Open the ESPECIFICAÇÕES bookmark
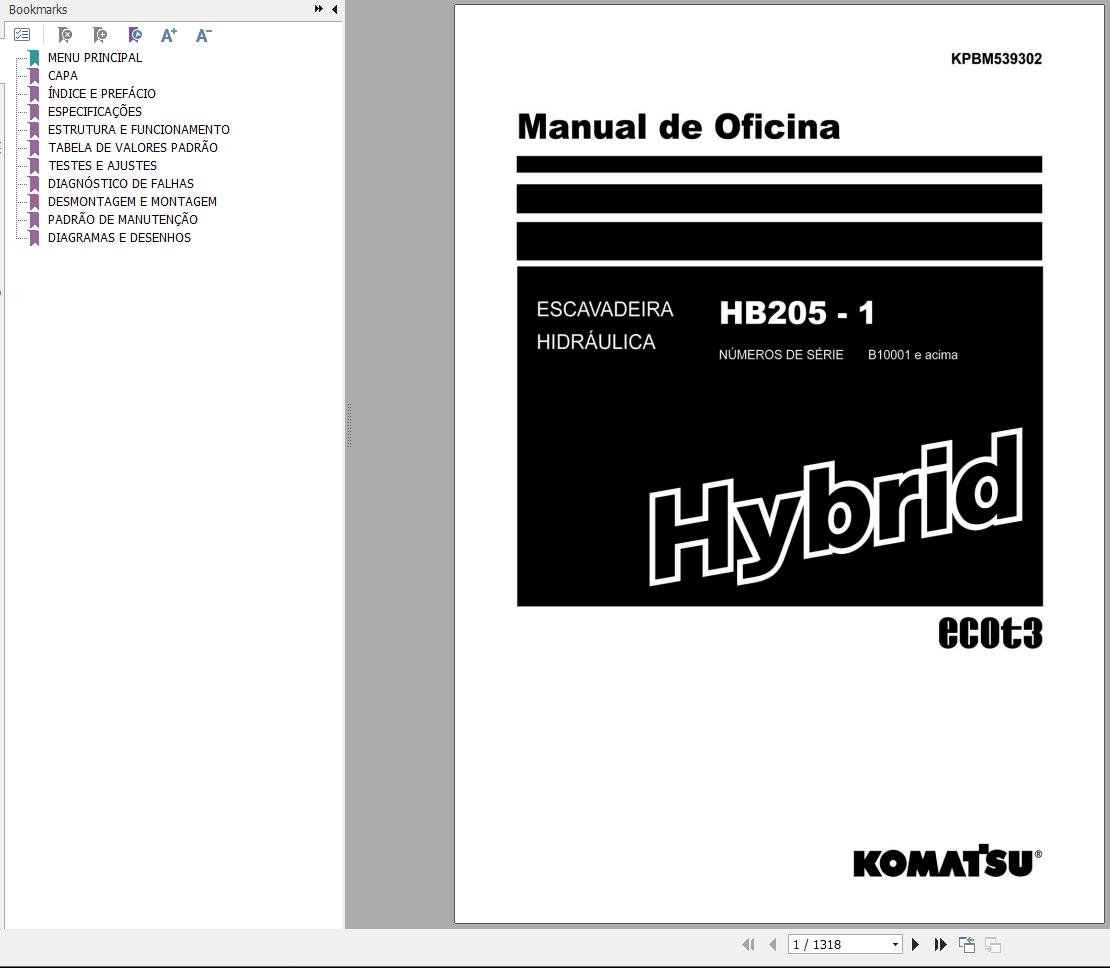Screen dimensions: 1110x968 pyautogui.click(x=95, y=111)
